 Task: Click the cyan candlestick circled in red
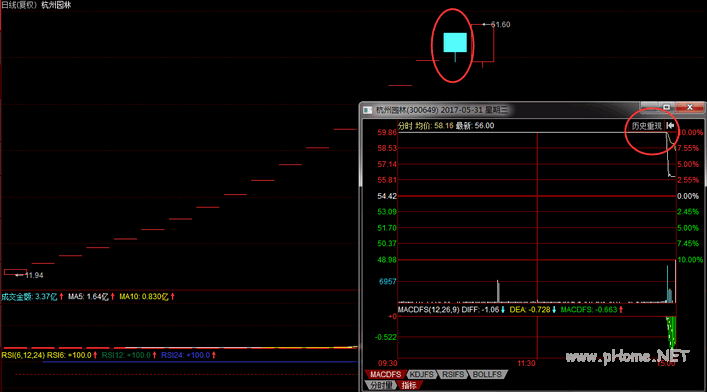pos(455,42)
